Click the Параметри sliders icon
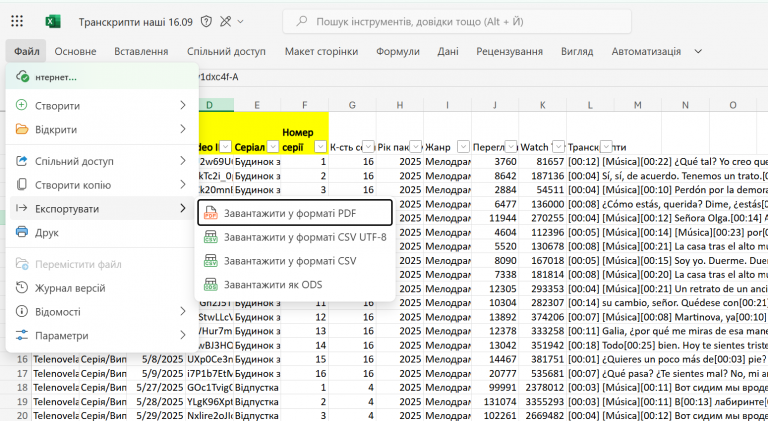Image resolution: width=768 pixels, height=421 pixels. coord(22,335)
